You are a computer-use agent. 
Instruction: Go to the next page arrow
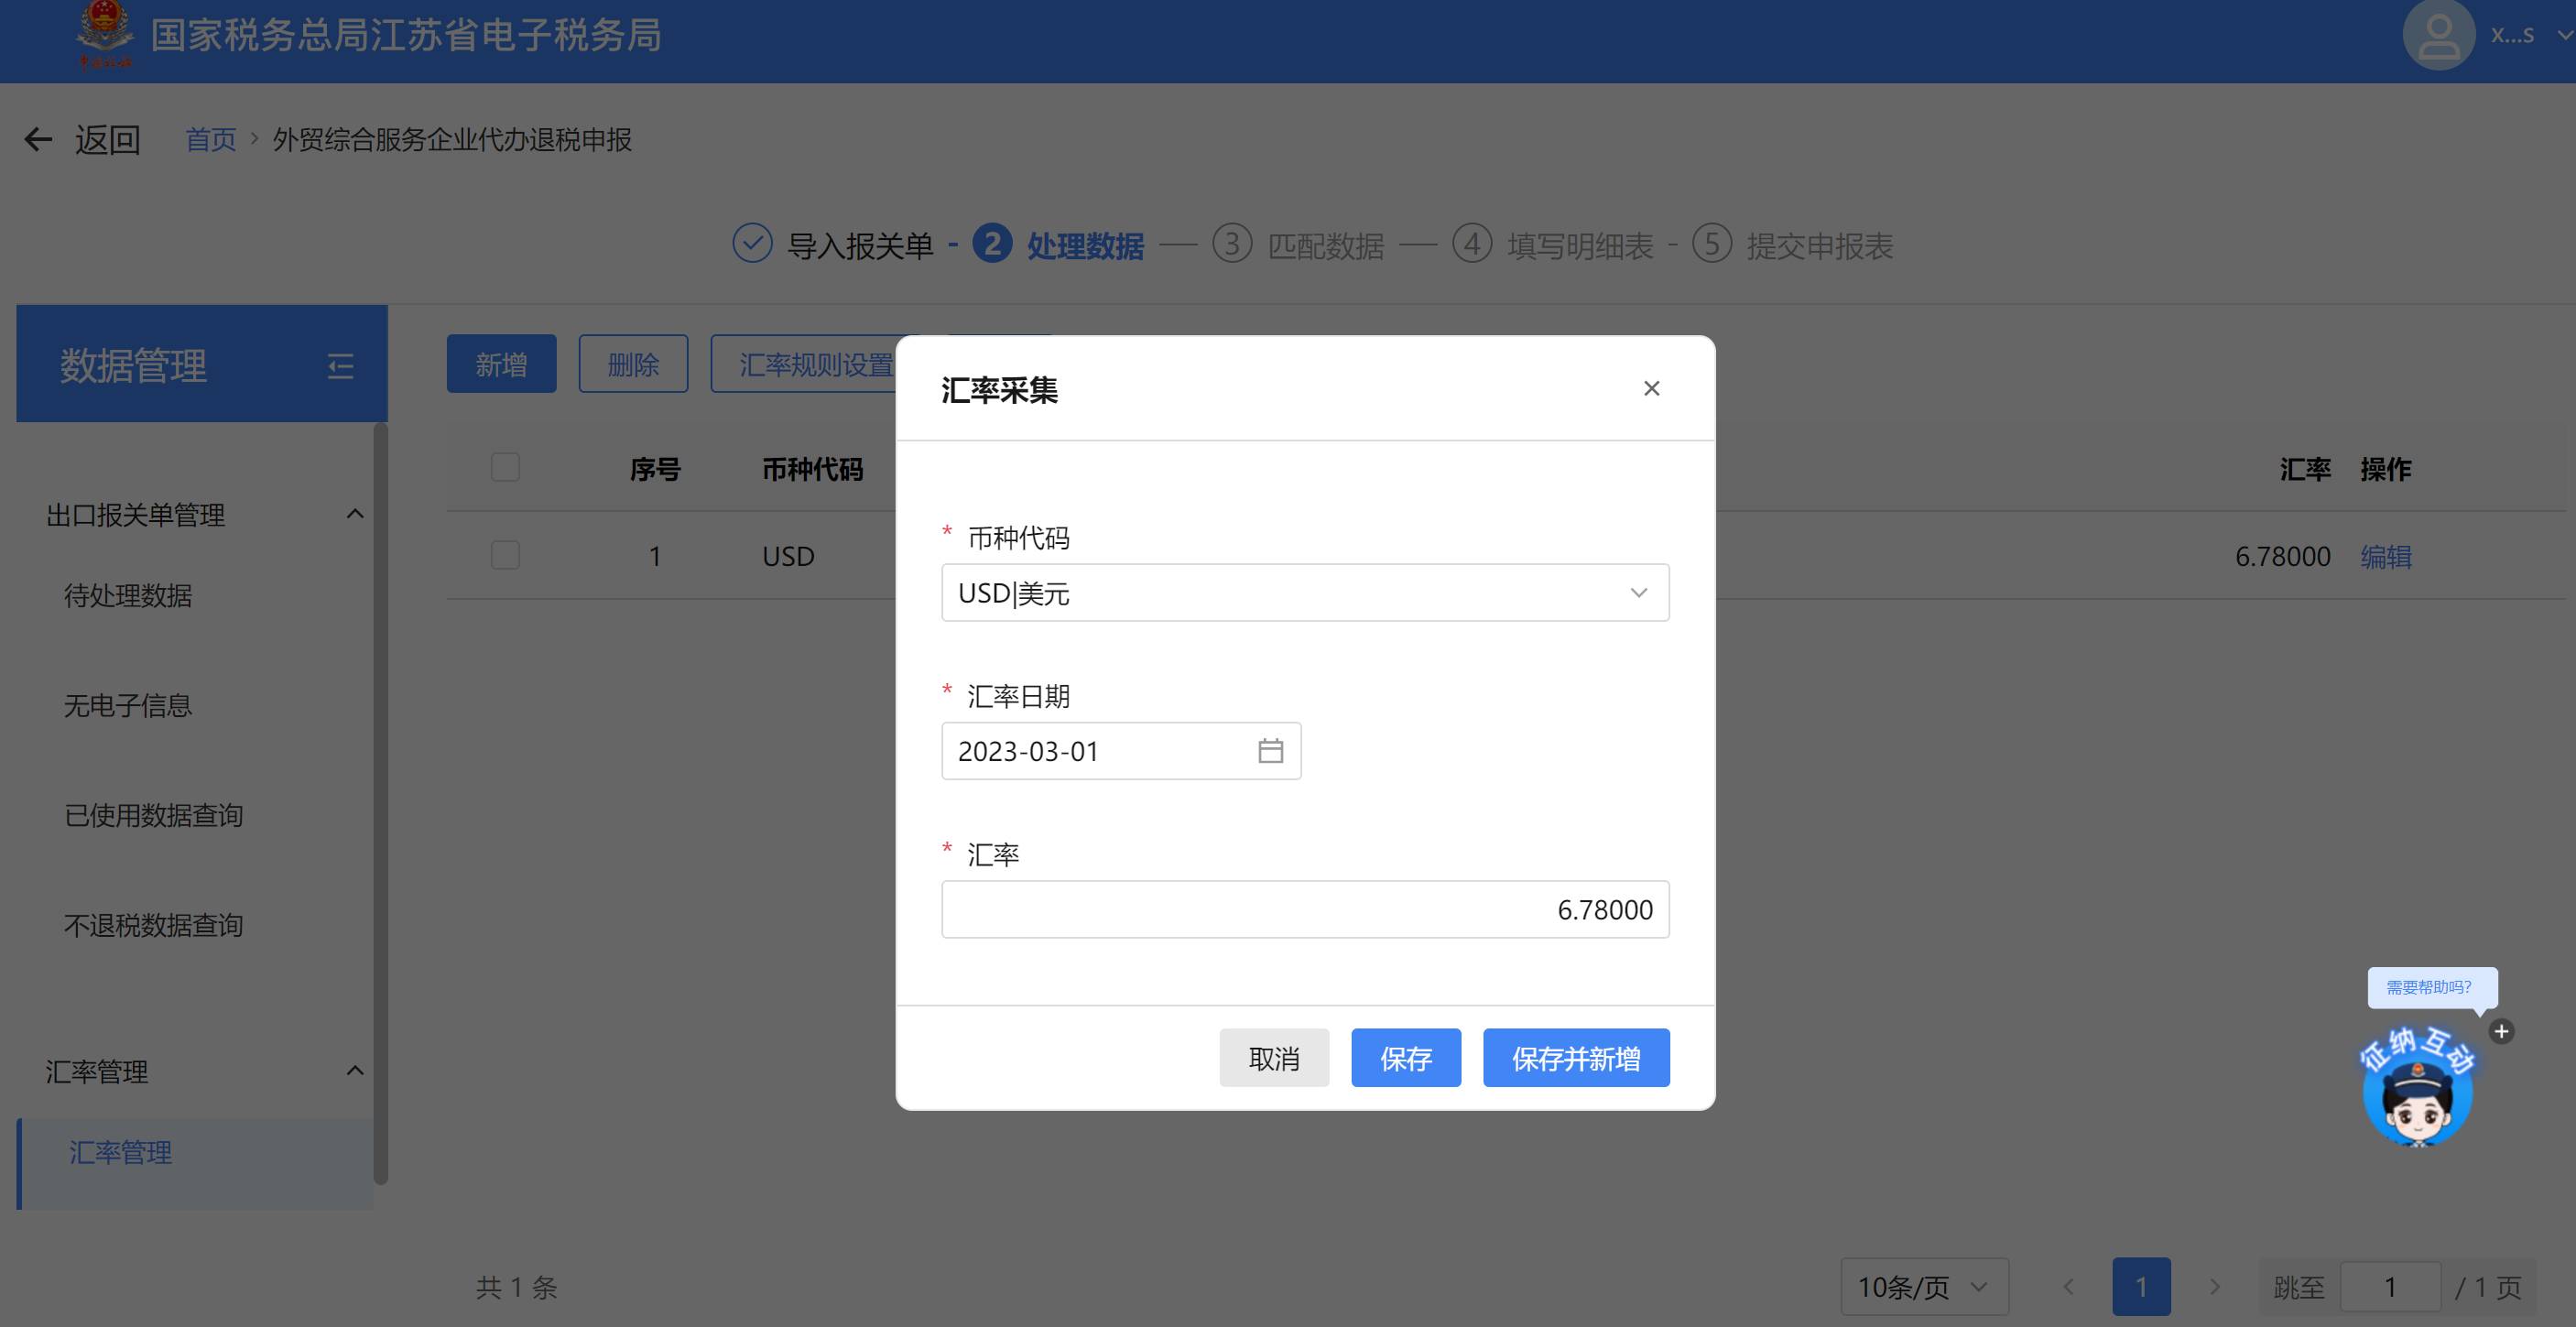[2214, 1287]
